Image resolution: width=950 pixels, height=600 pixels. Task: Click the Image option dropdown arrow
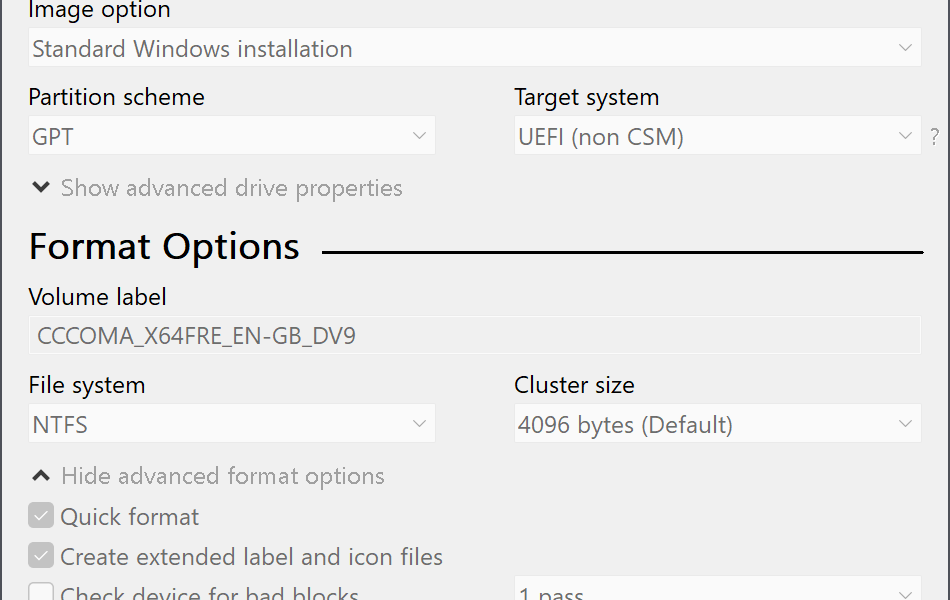coord(905,47)
